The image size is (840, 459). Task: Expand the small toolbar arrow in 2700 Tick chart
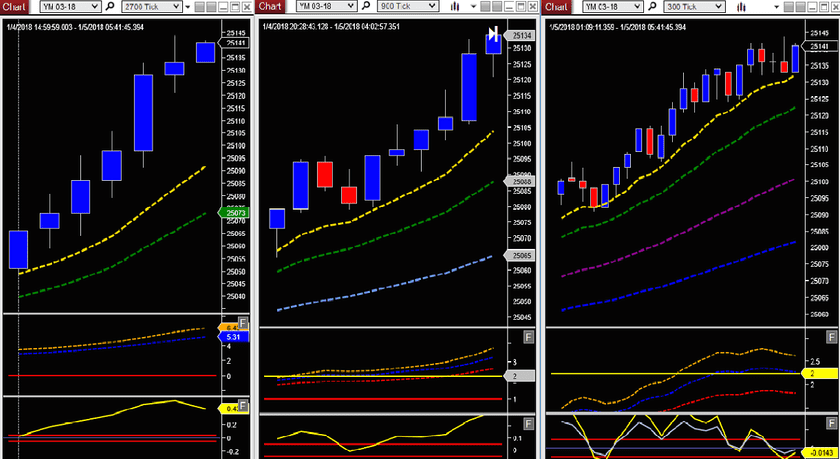pyautogui.click(x=188, y=6)
